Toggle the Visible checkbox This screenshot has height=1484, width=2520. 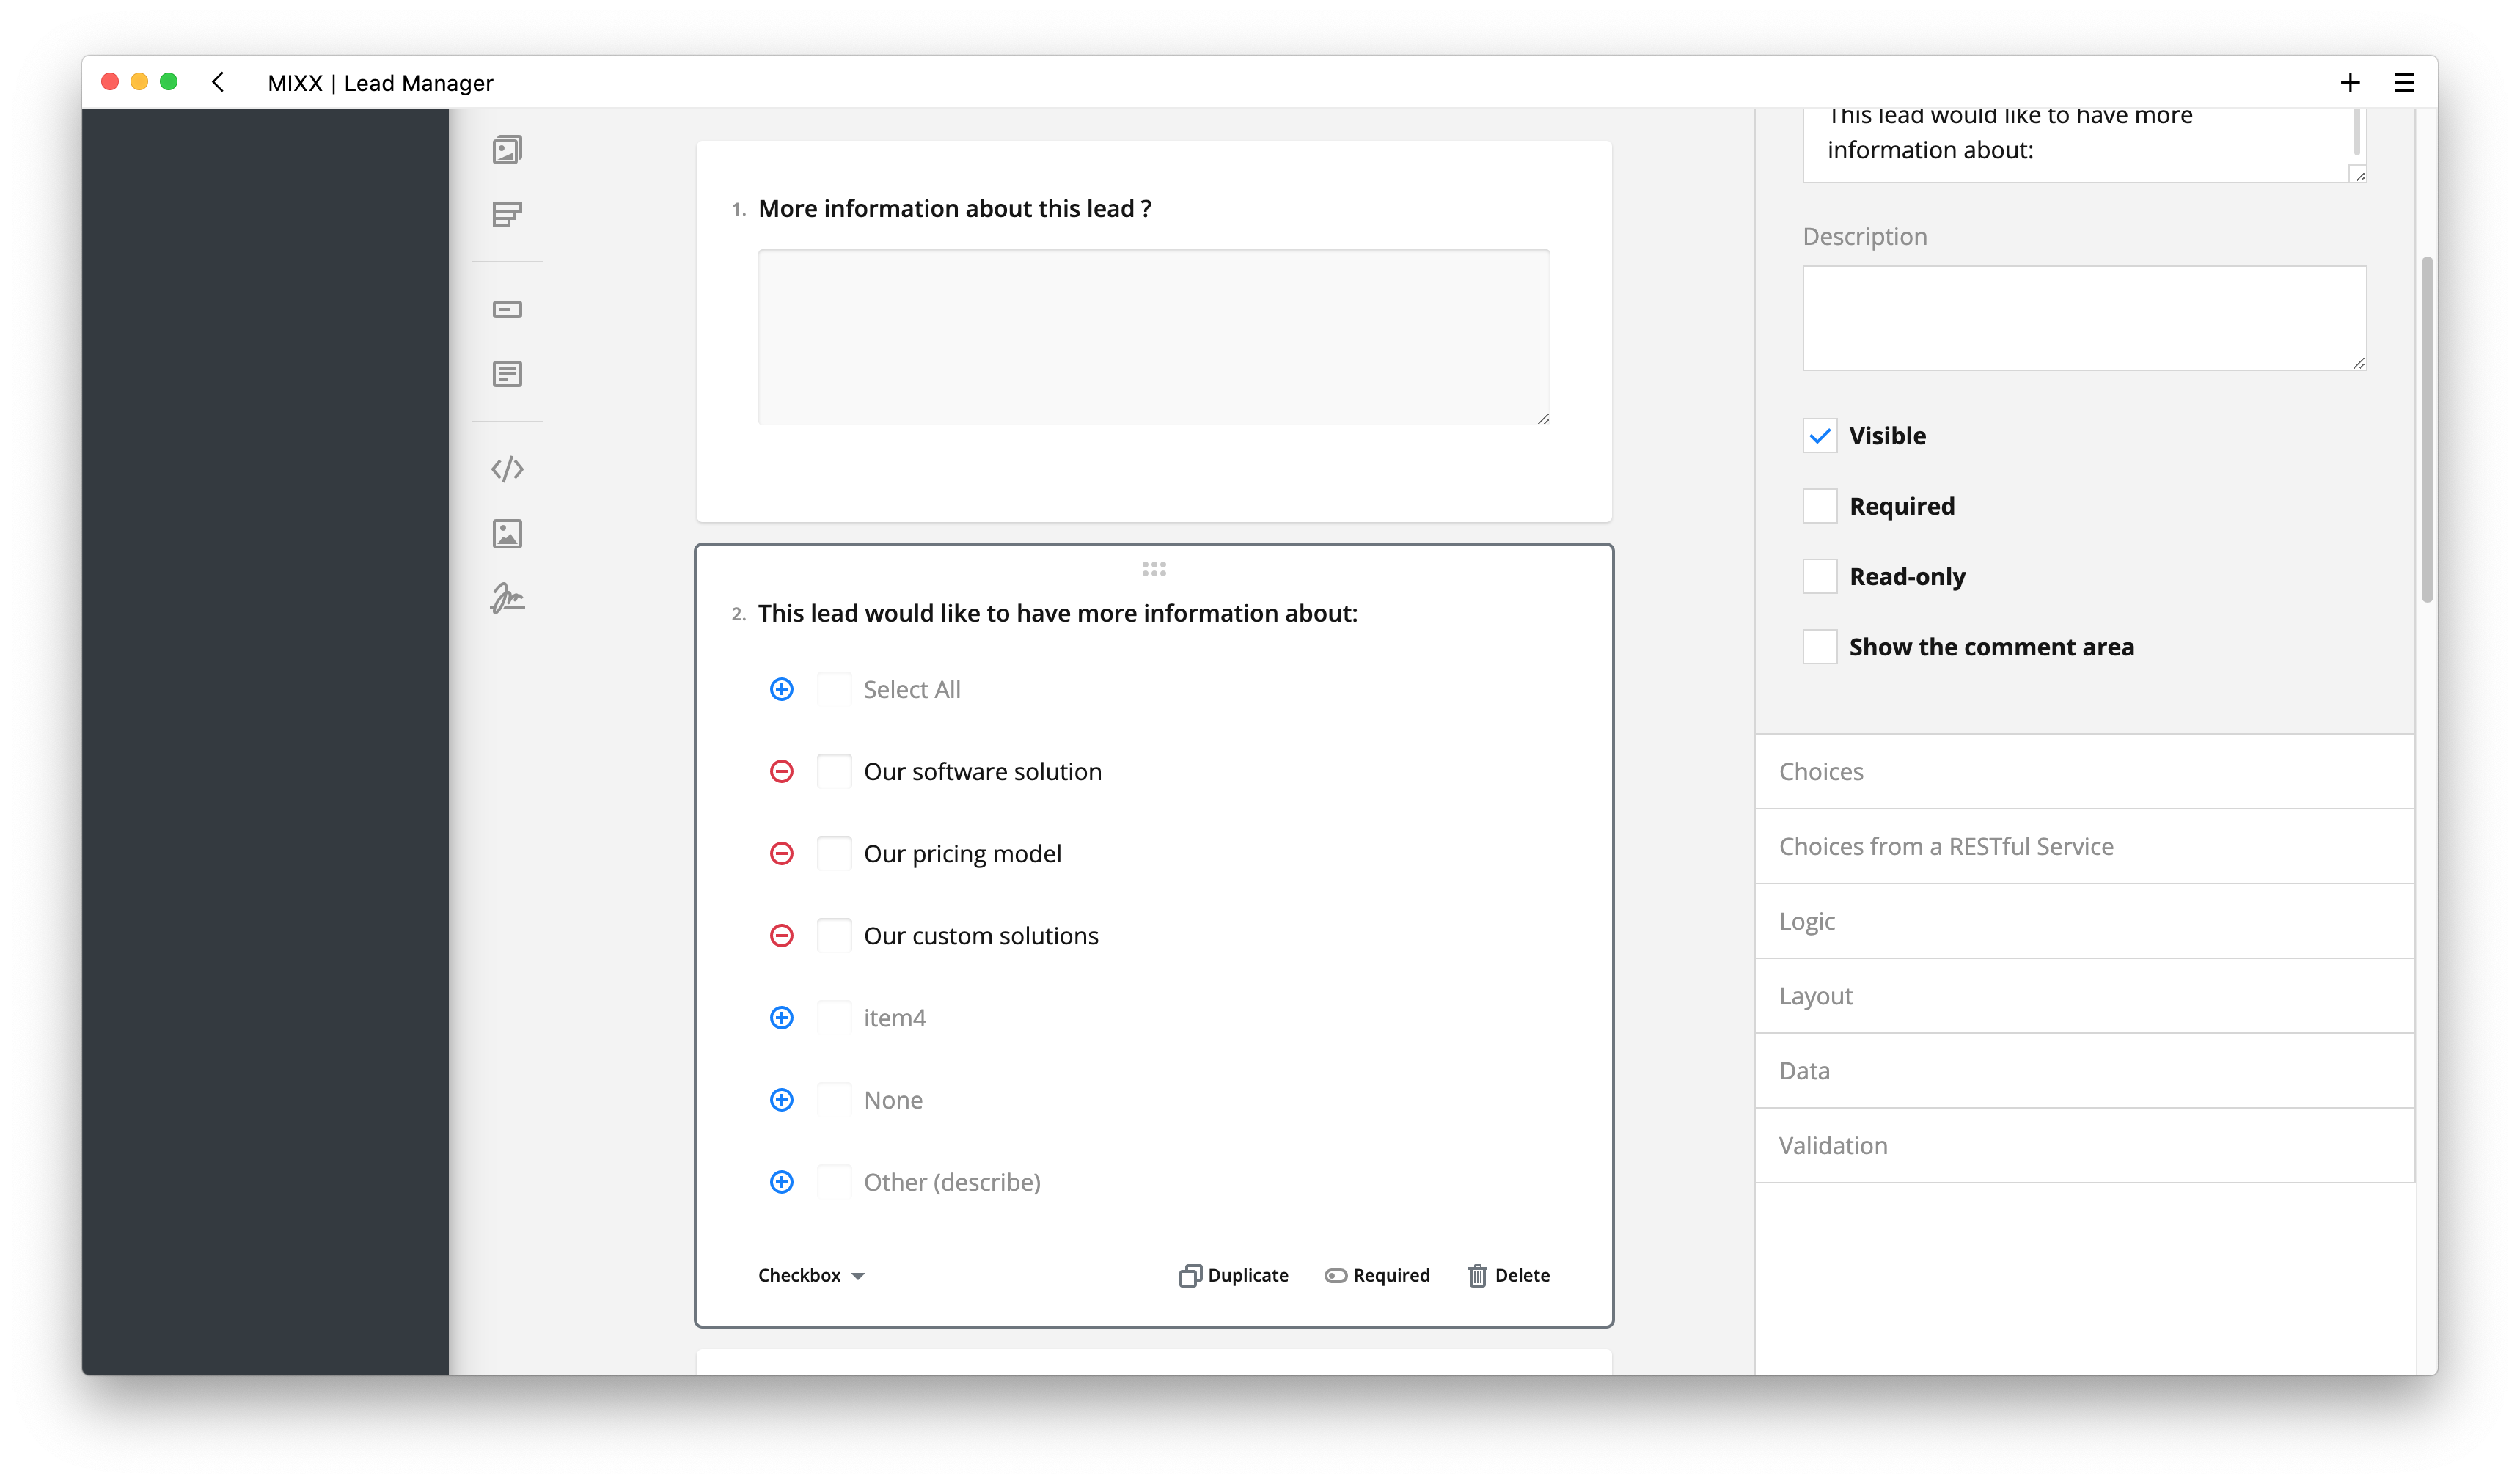(1820, 436)
